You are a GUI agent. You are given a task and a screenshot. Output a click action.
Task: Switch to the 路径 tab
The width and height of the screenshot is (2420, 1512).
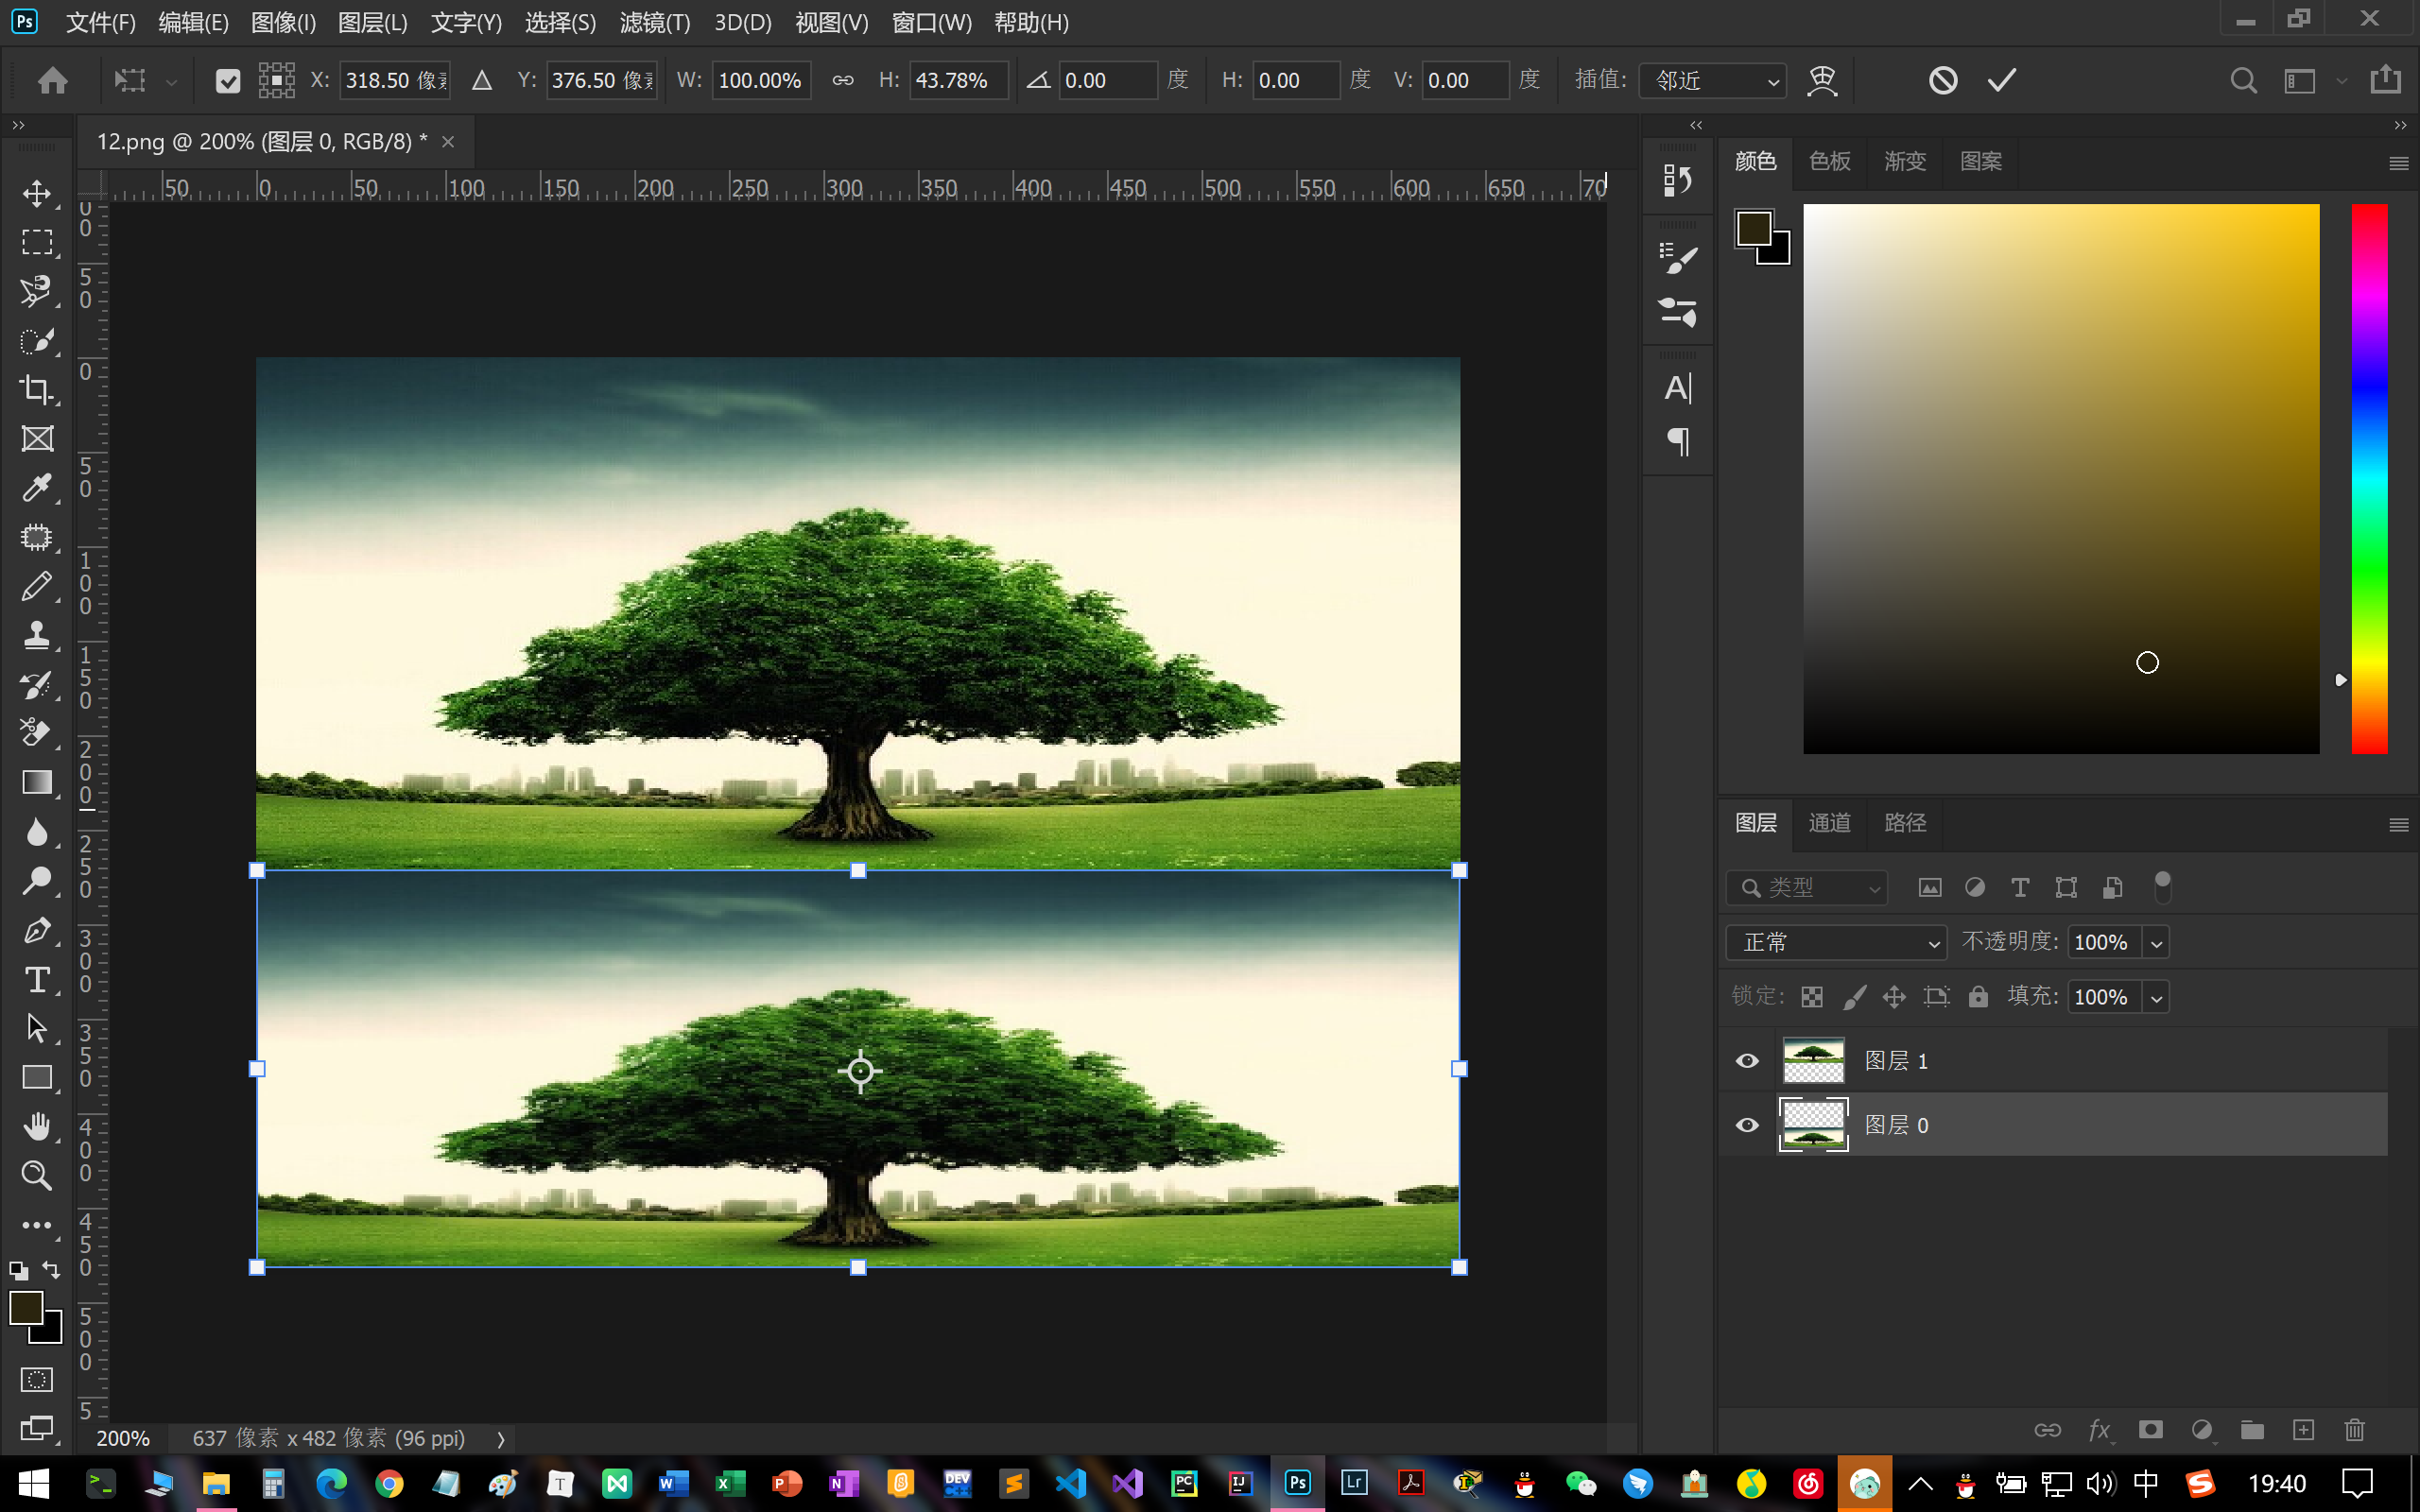point(1904,823)
